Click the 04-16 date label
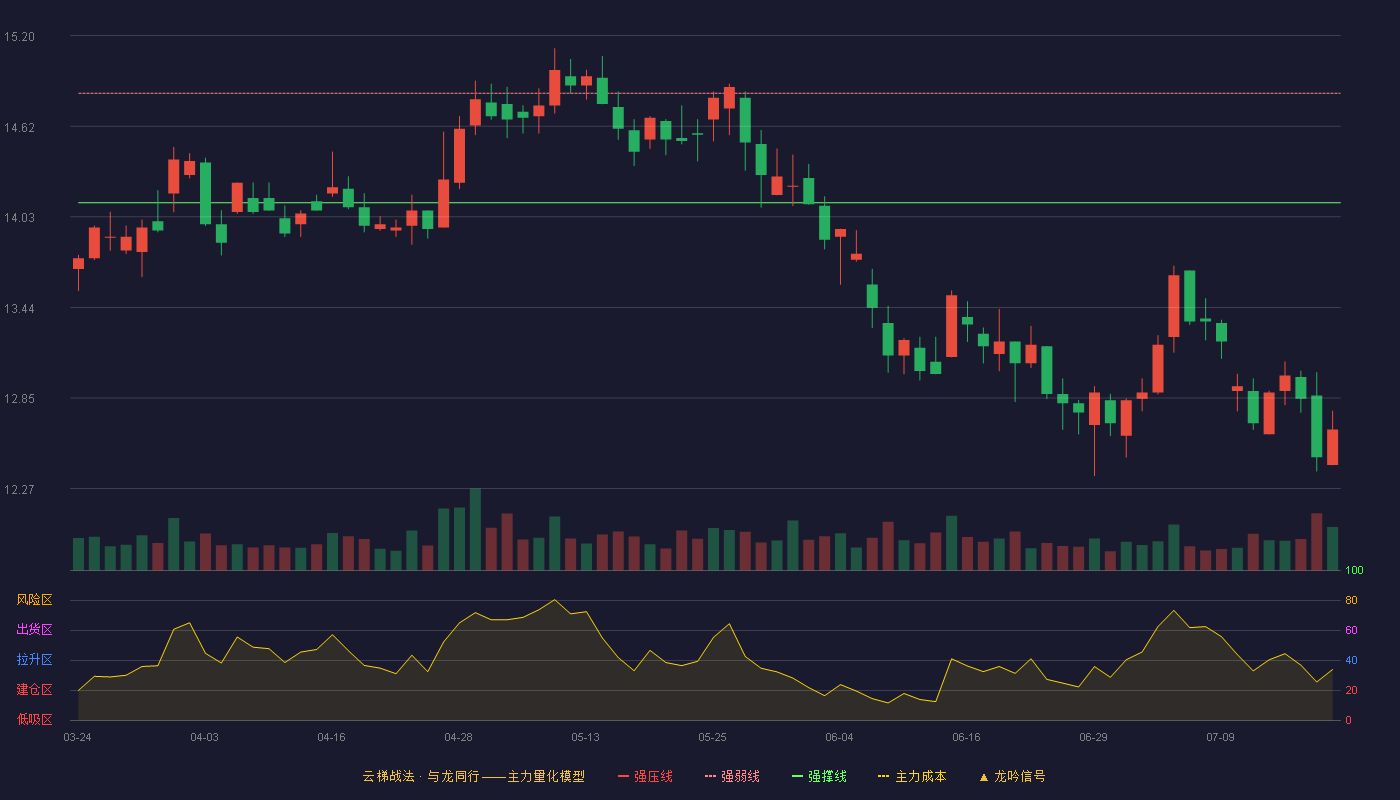 (331, 737)
